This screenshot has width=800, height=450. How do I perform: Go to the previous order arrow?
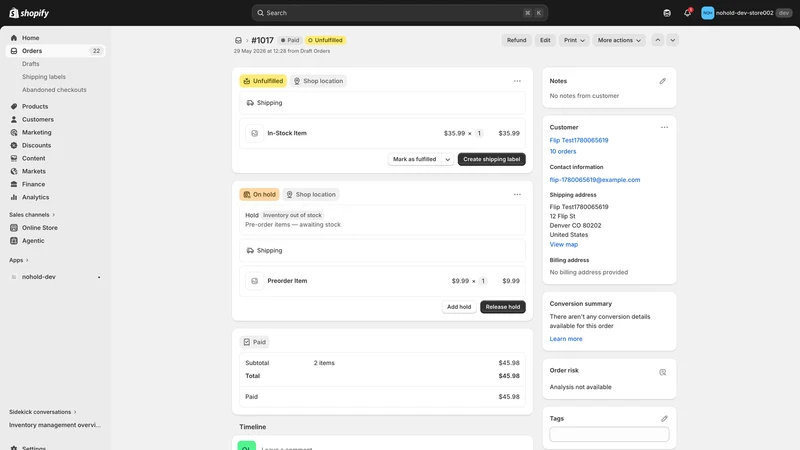point(658,40)
